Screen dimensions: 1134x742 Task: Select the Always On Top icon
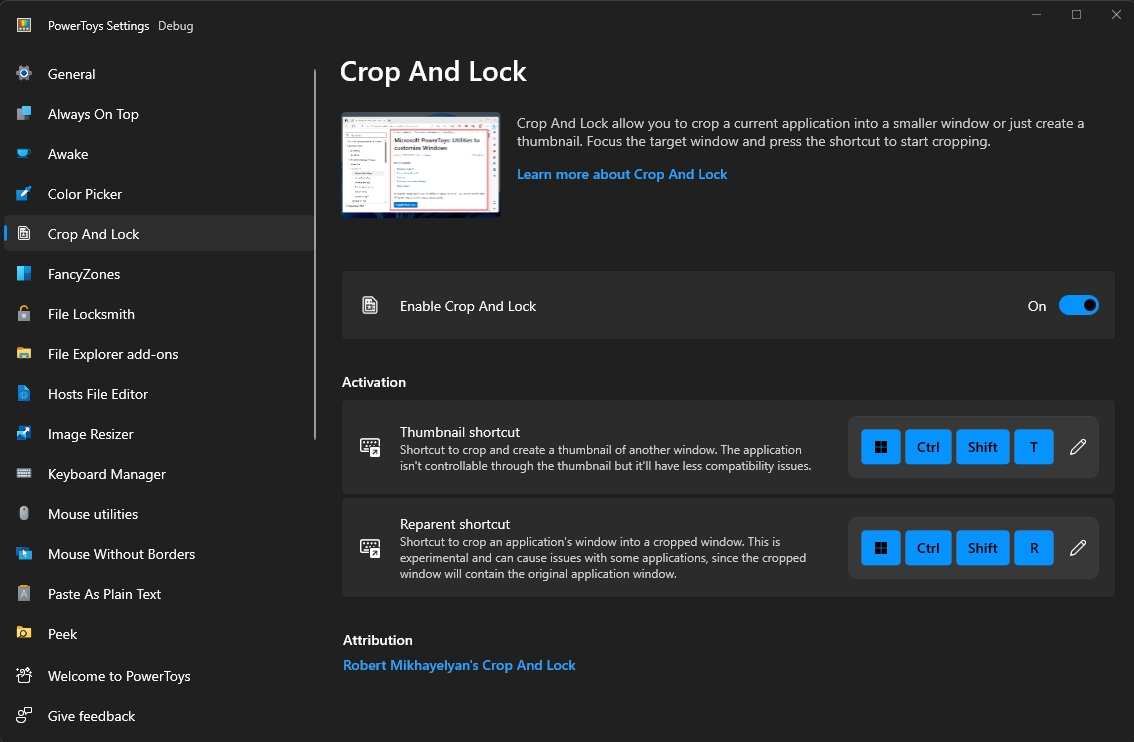pos(24,114)
